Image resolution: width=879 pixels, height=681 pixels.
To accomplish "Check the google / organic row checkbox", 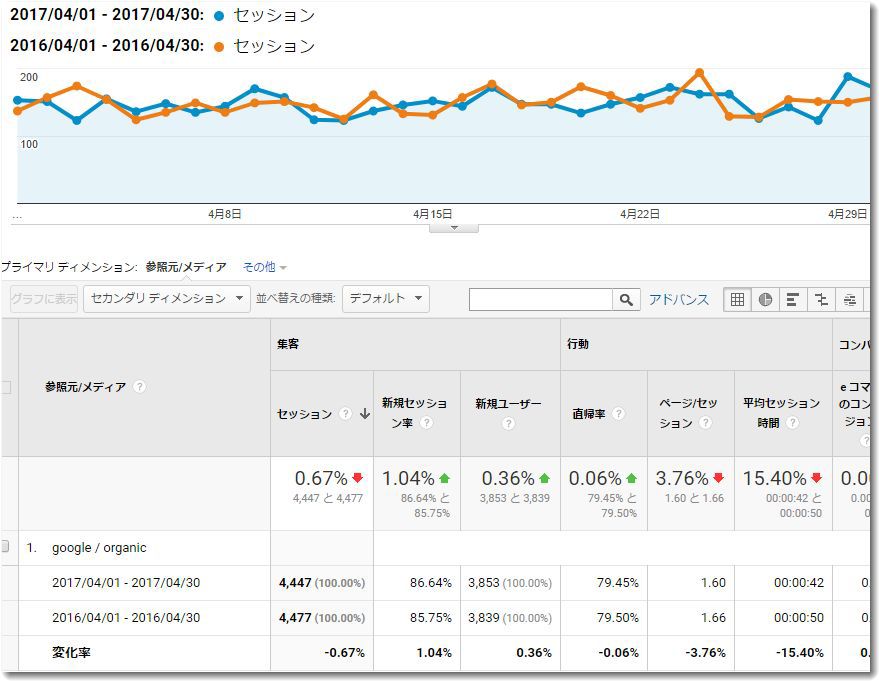I will point(5,547).
